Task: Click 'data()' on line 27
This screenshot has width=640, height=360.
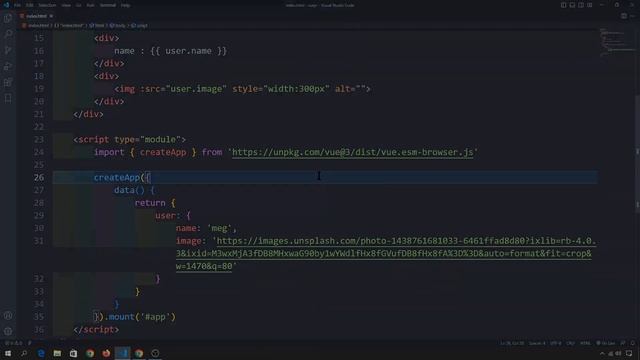Action: tap(129, 190)
